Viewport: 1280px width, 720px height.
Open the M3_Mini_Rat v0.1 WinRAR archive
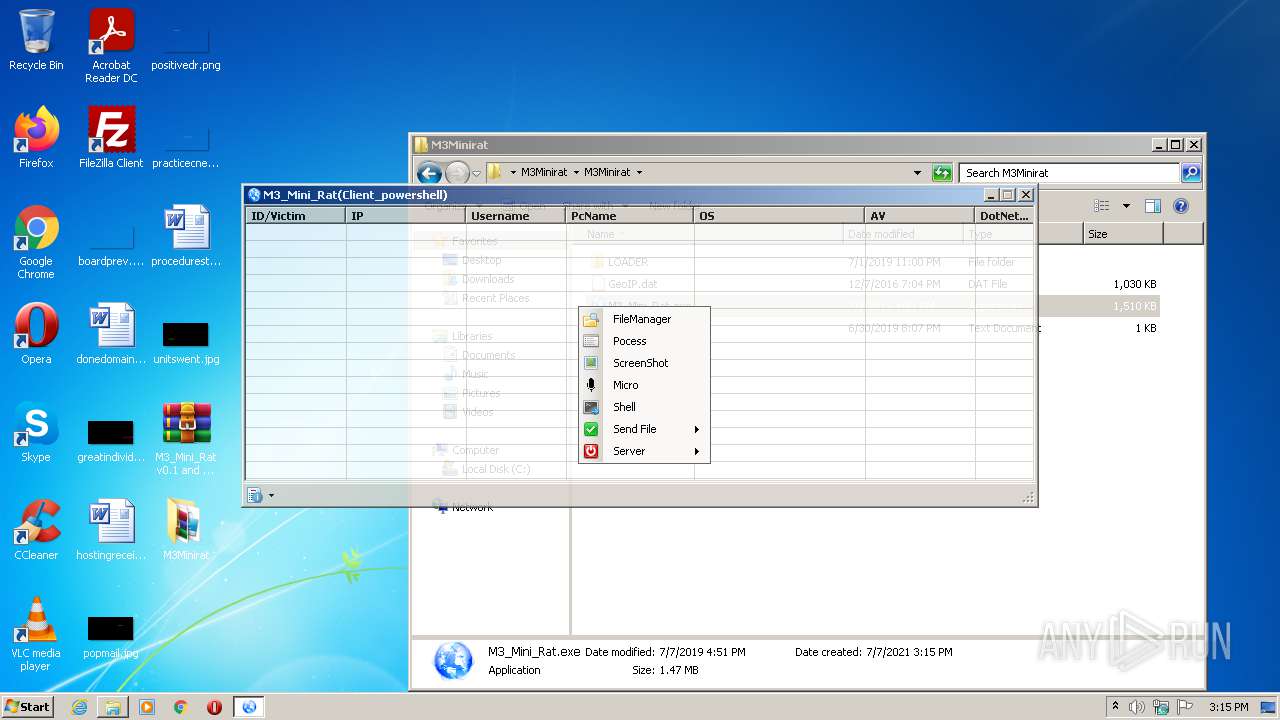pos(186,439)
